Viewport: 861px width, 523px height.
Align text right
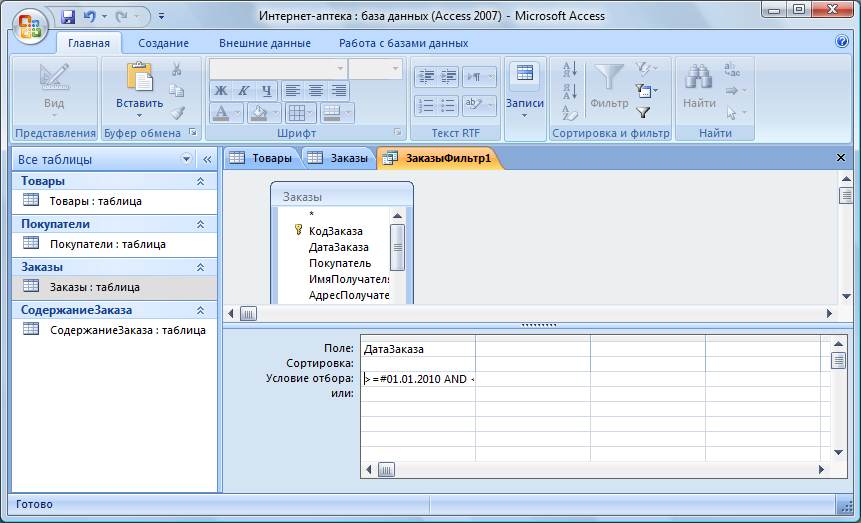pyautogui.click(x=339, y=91)
